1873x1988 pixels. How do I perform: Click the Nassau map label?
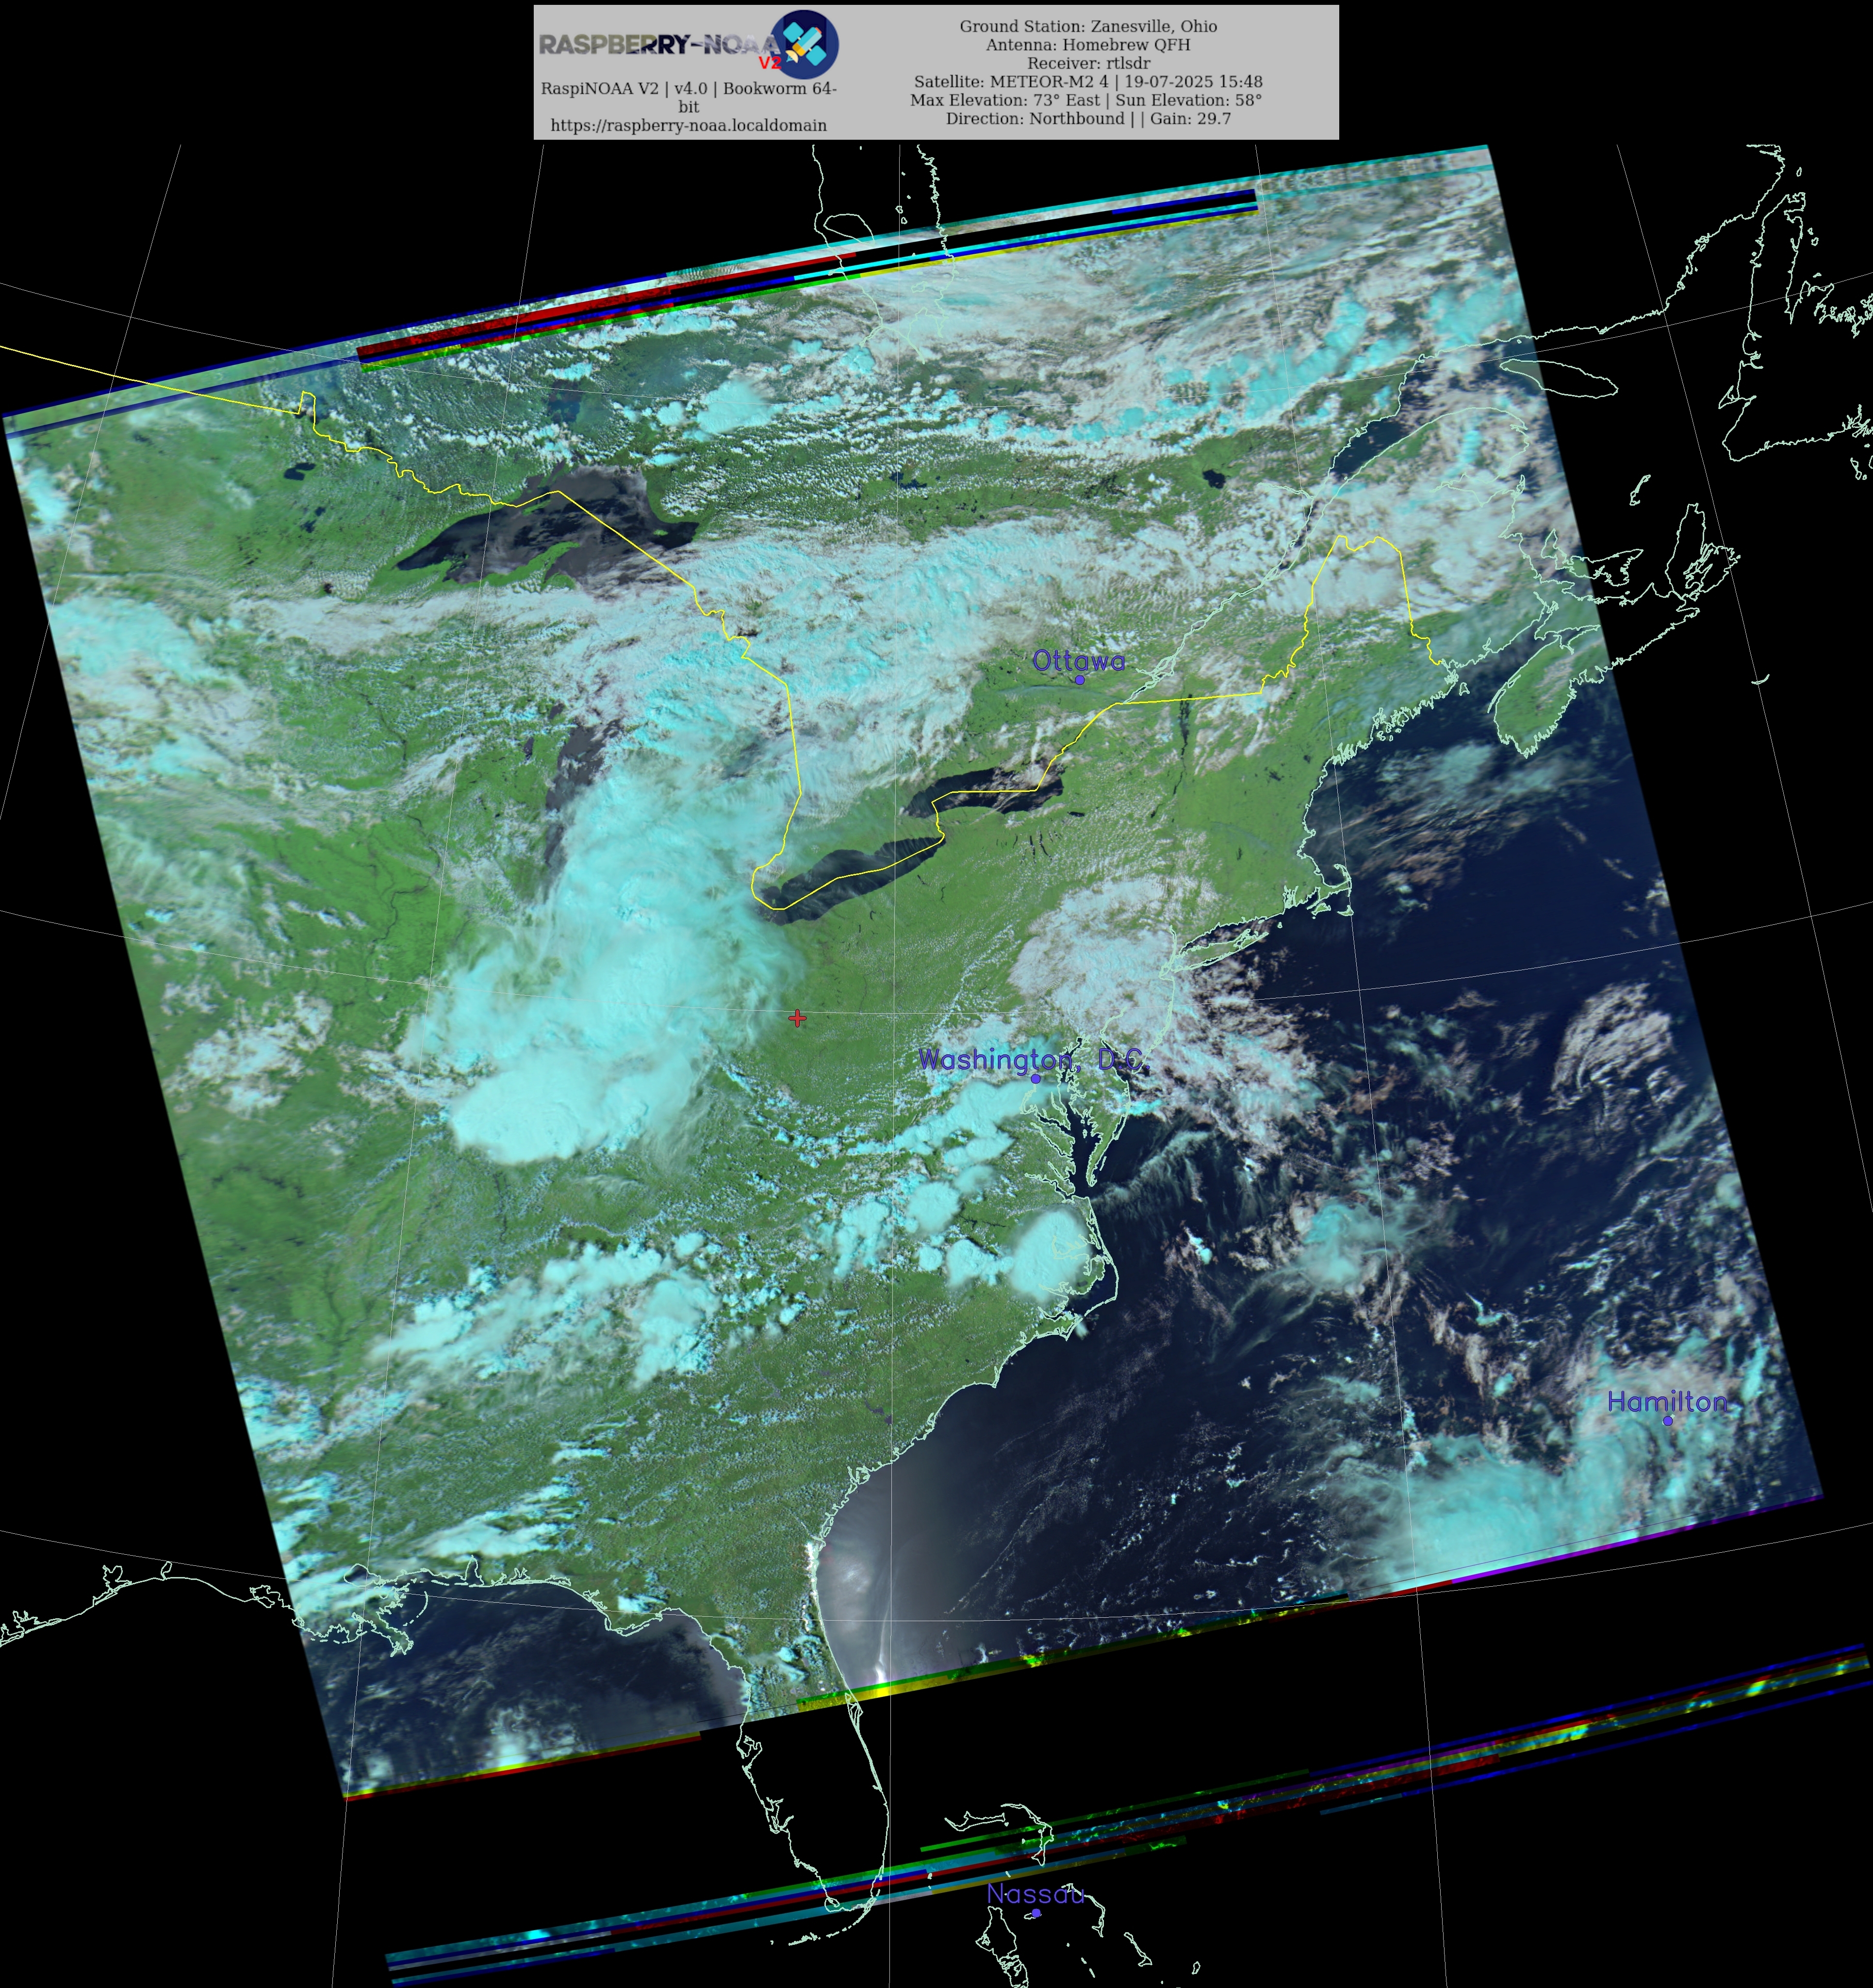point(1035,1893)
